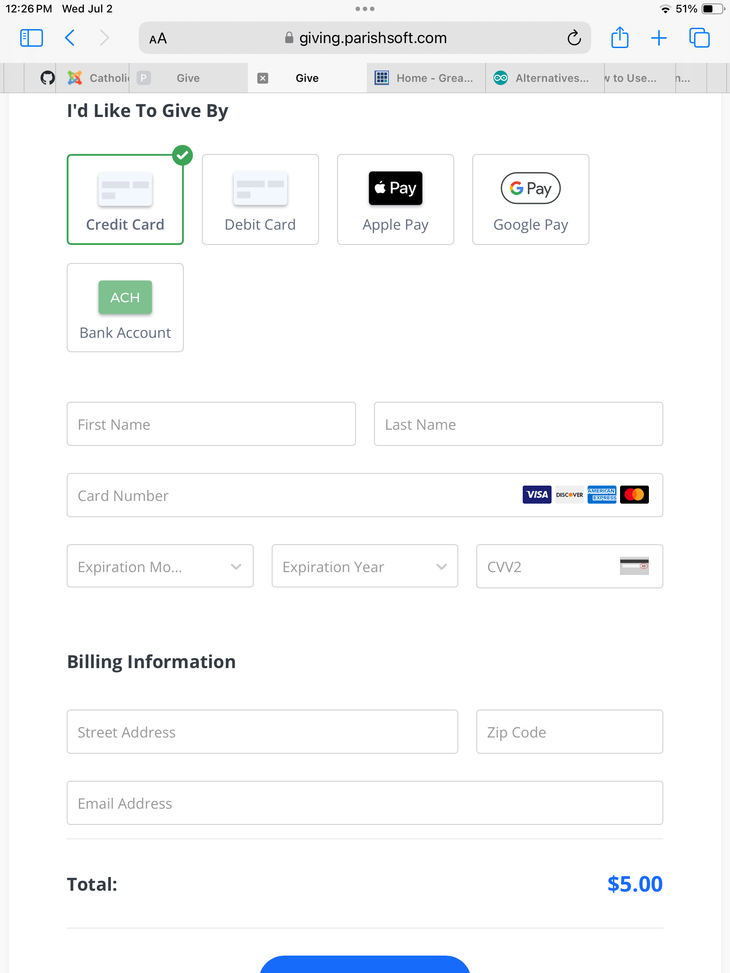This screenshot has height=973, width=730.
Task: Tap the 12:26 PM clock
Action: 29,9
